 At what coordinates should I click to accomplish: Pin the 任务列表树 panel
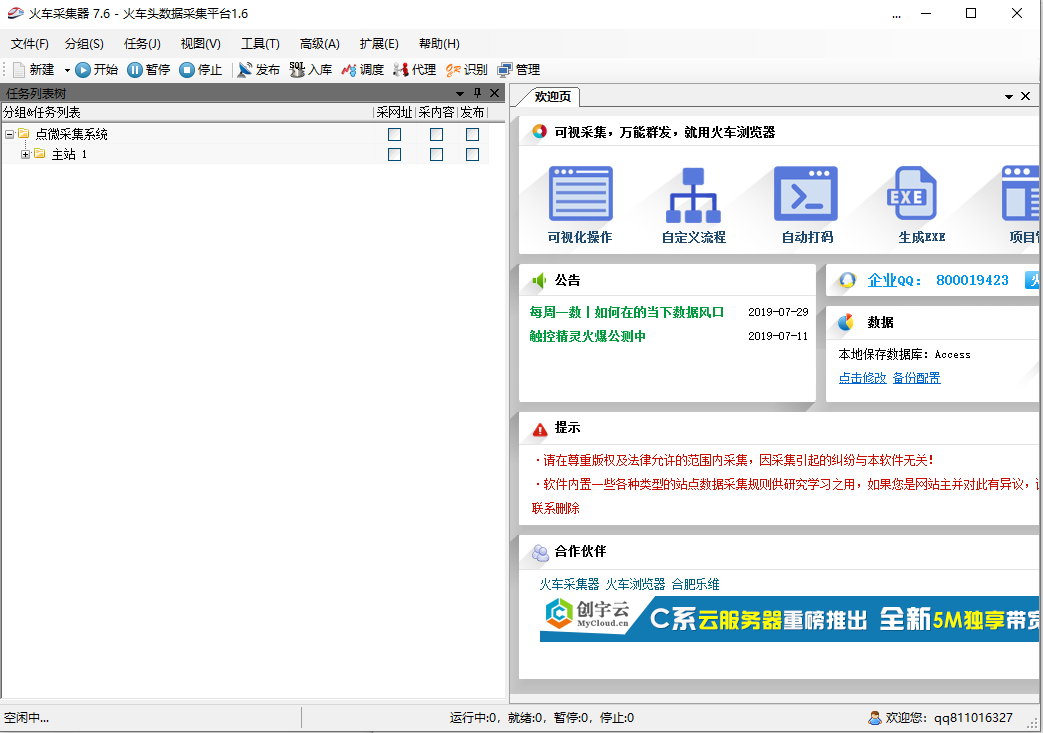[x=477, y=93]
